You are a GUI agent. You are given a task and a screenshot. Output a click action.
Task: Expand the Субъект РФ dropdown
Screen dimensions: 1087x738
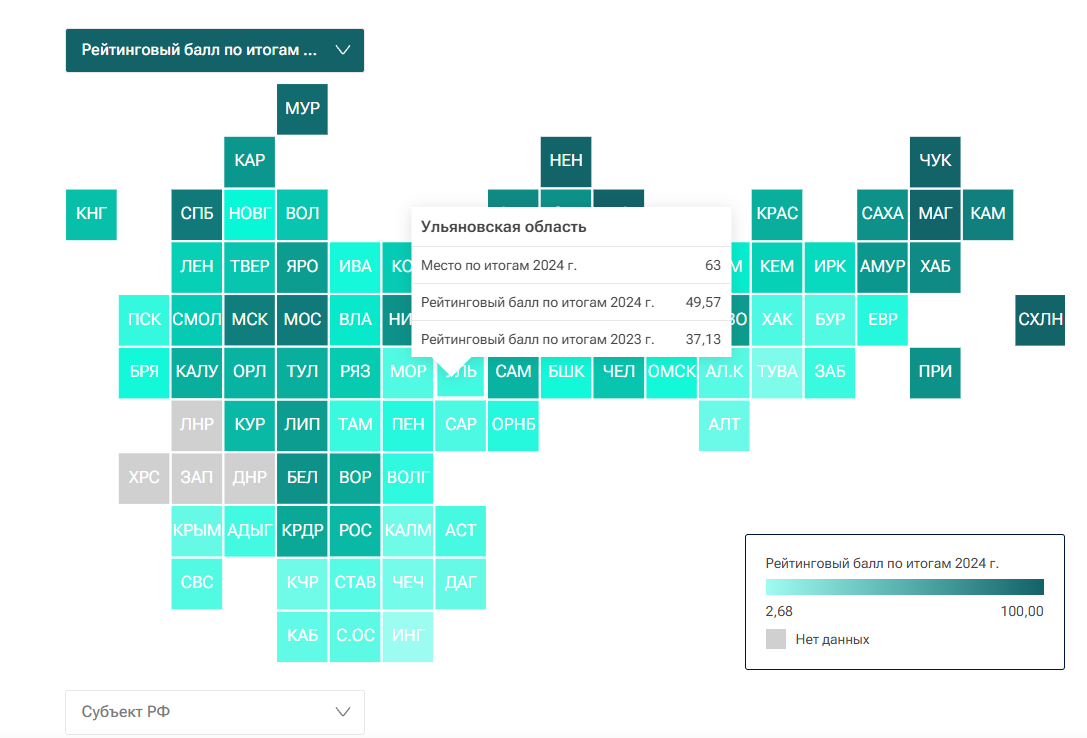pos(214,712)
